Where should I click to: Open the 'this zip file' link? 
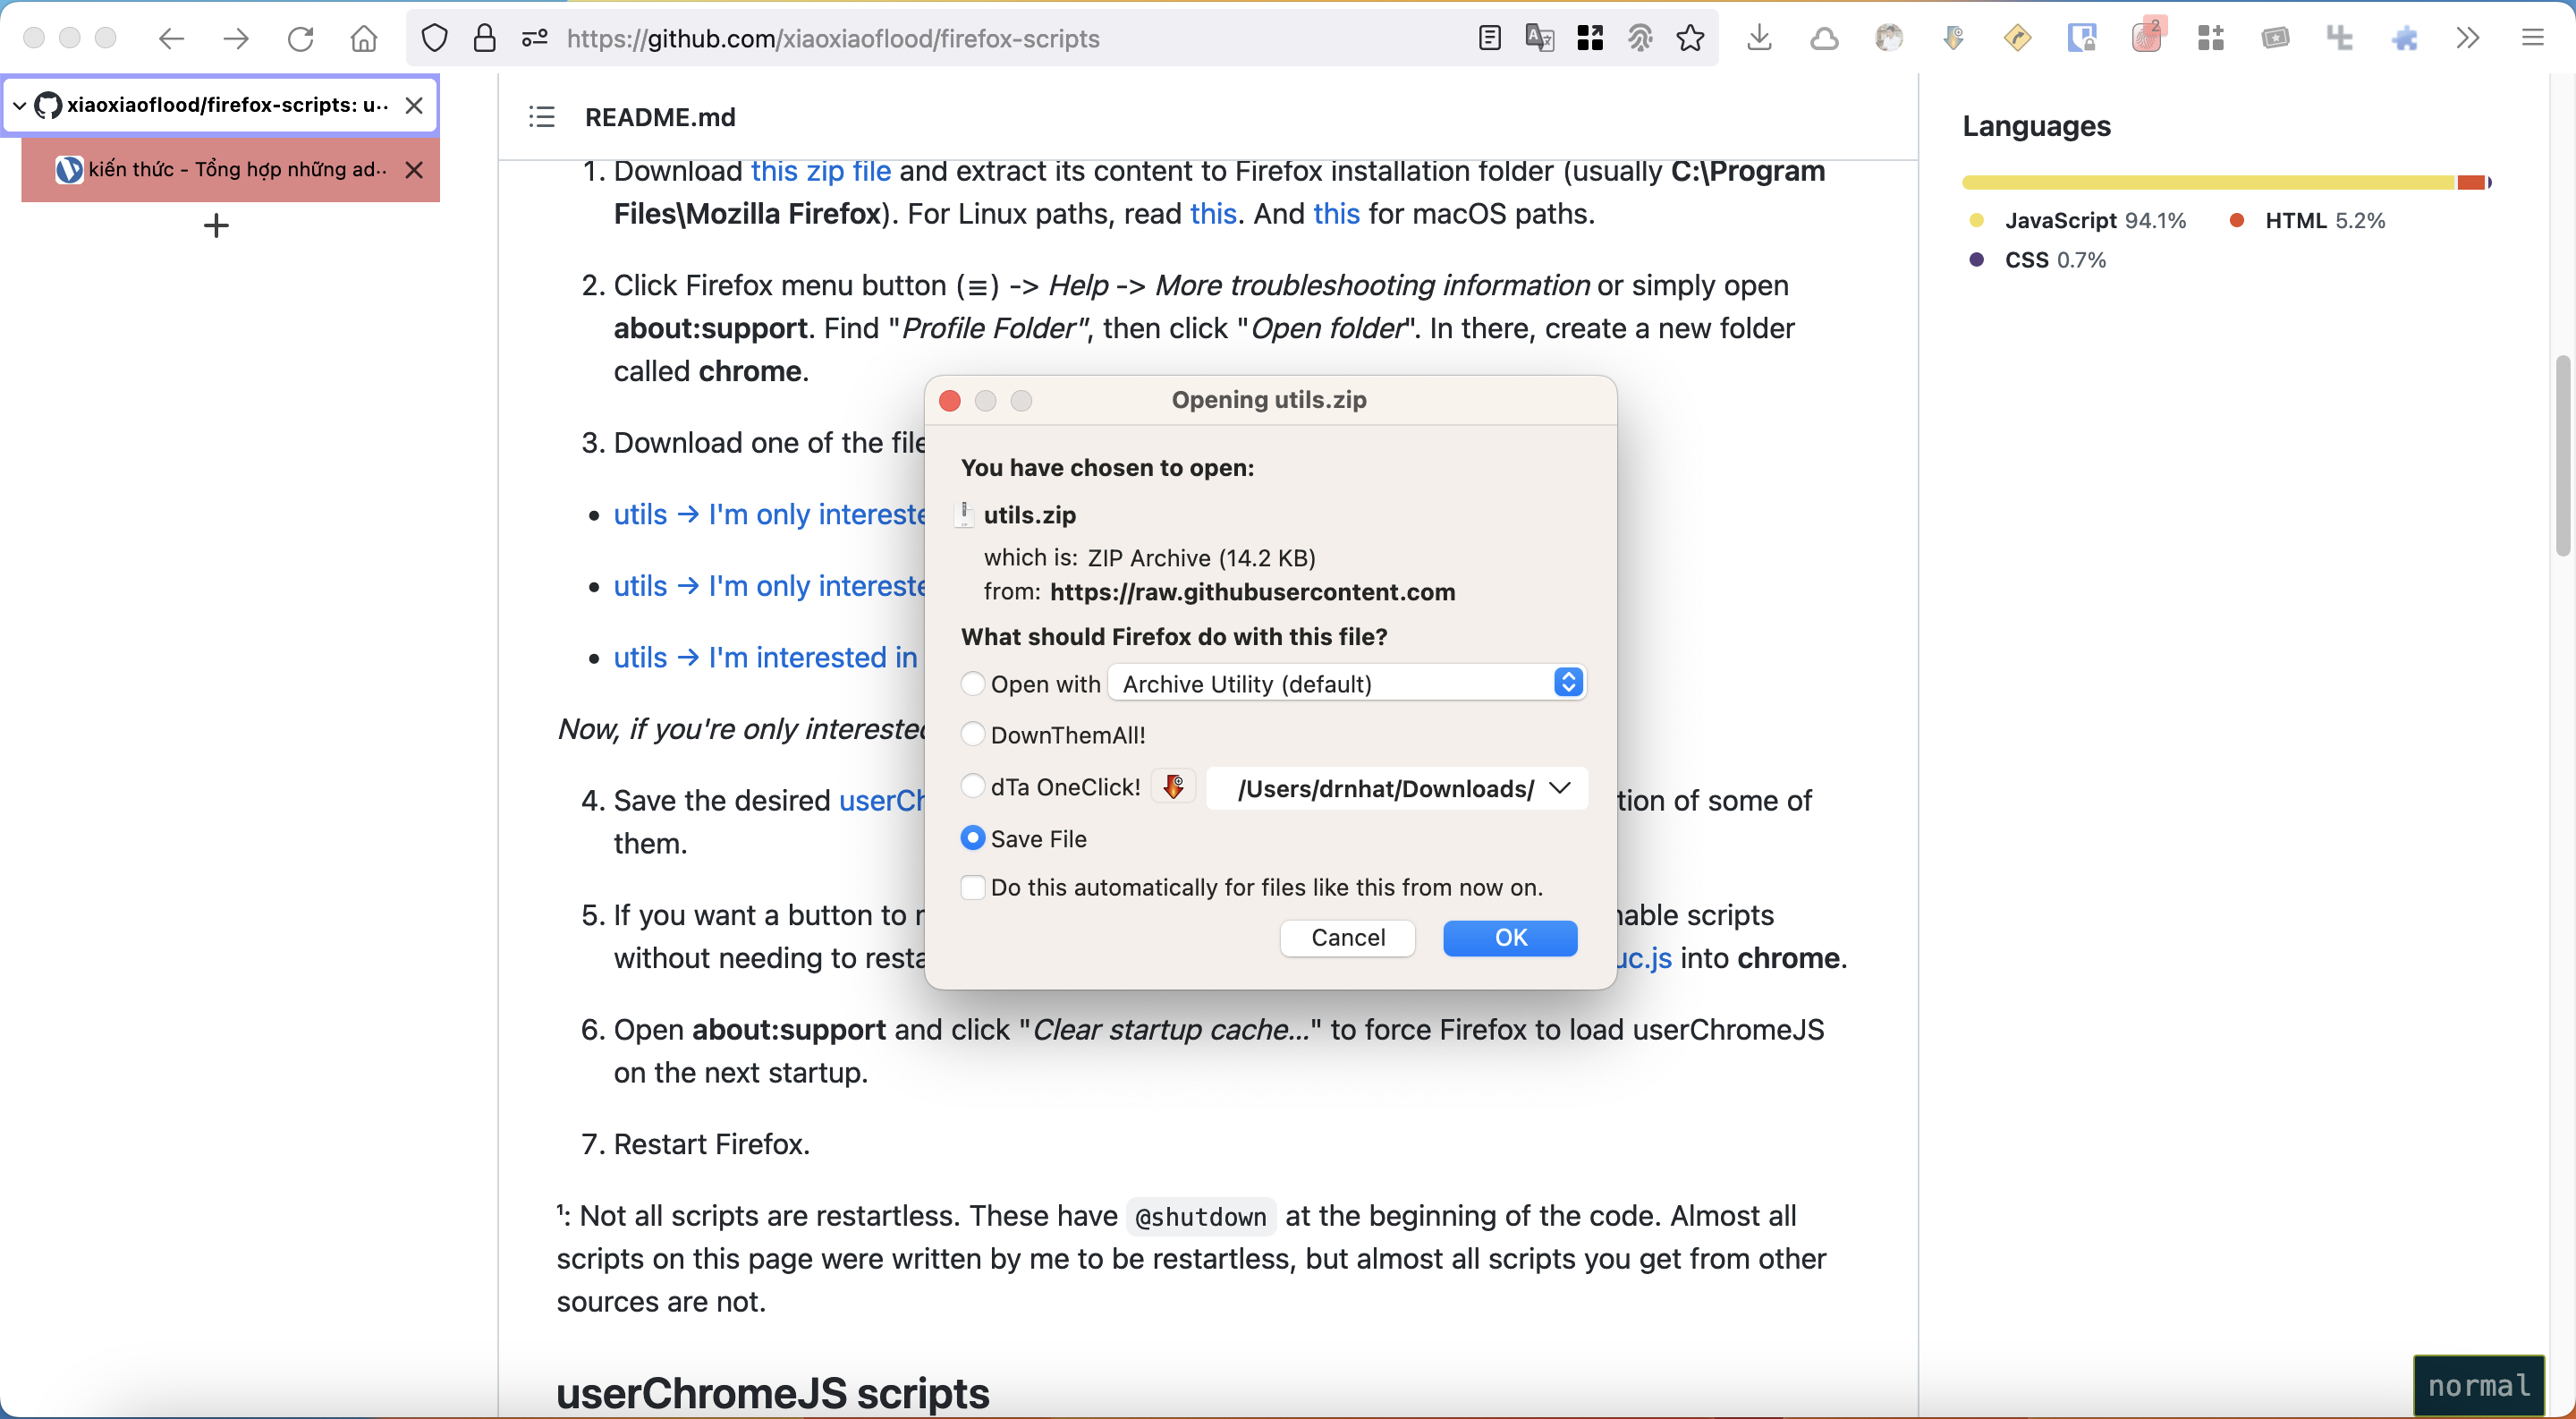[x=820, y=171]
